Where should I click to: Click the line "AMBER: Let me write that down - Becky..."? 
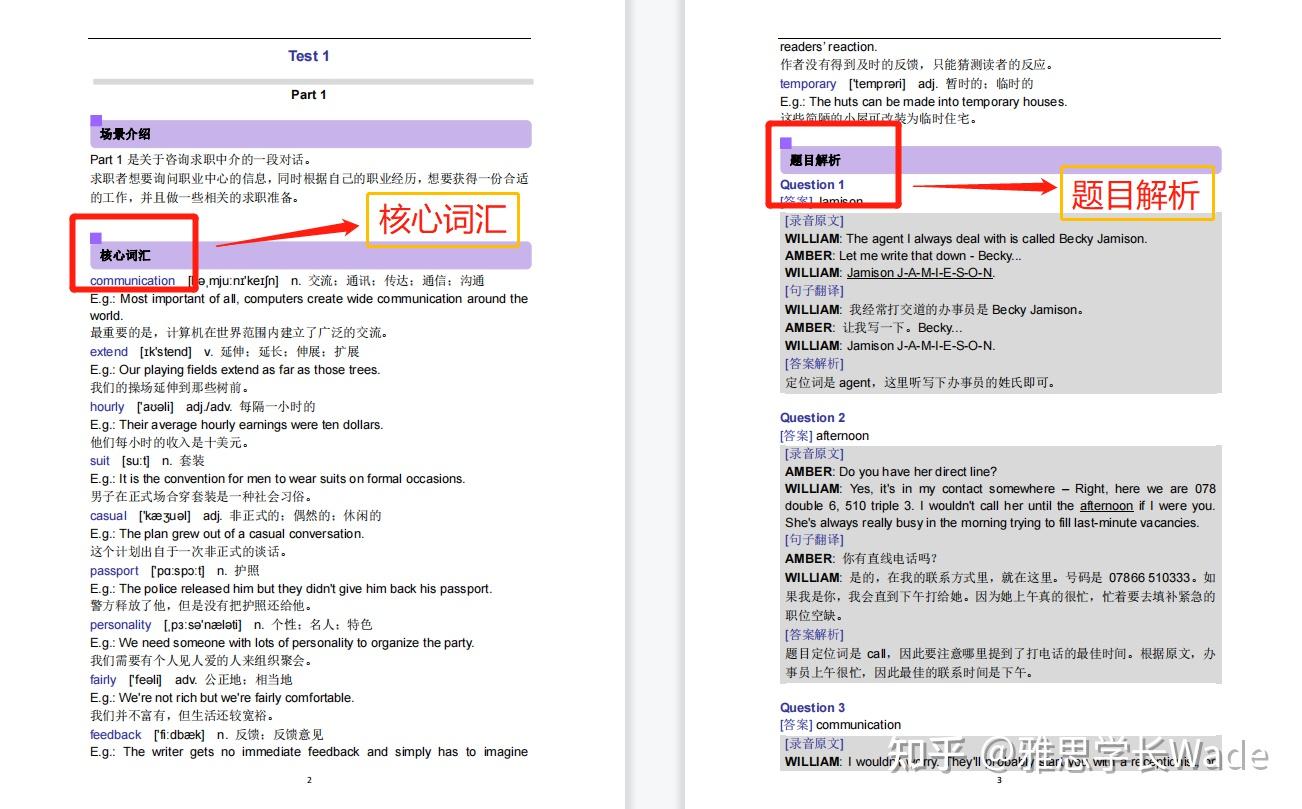(903, 256)
